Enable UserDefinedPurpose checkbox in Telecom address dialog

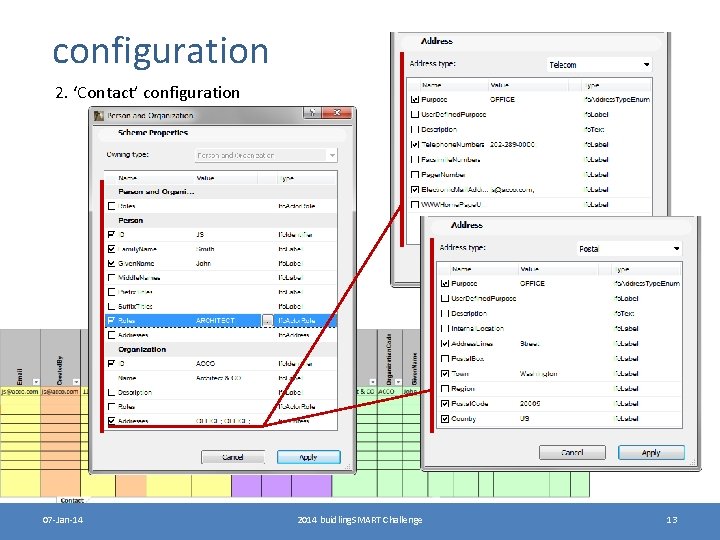(x=415, y=114)
